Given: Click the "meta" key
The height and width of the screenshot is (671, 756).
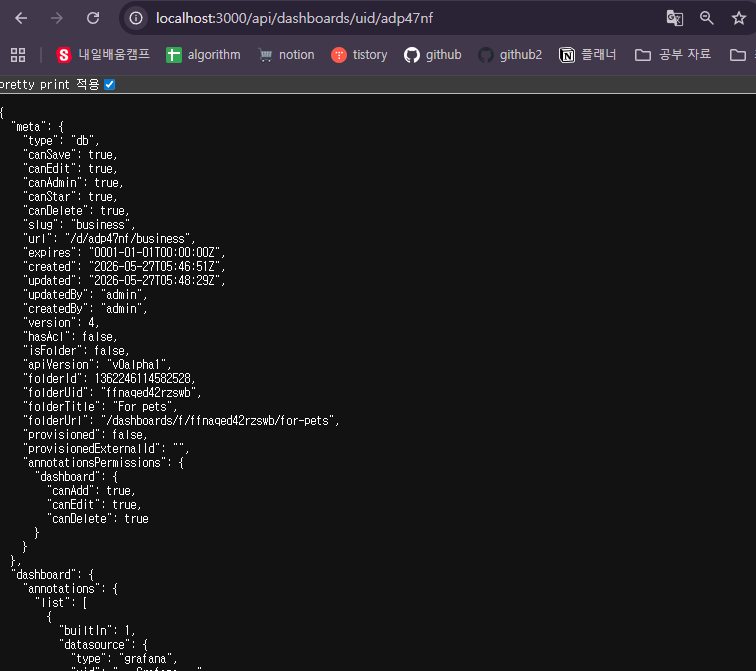Looking at the screenshot, I should pos(28,127).
